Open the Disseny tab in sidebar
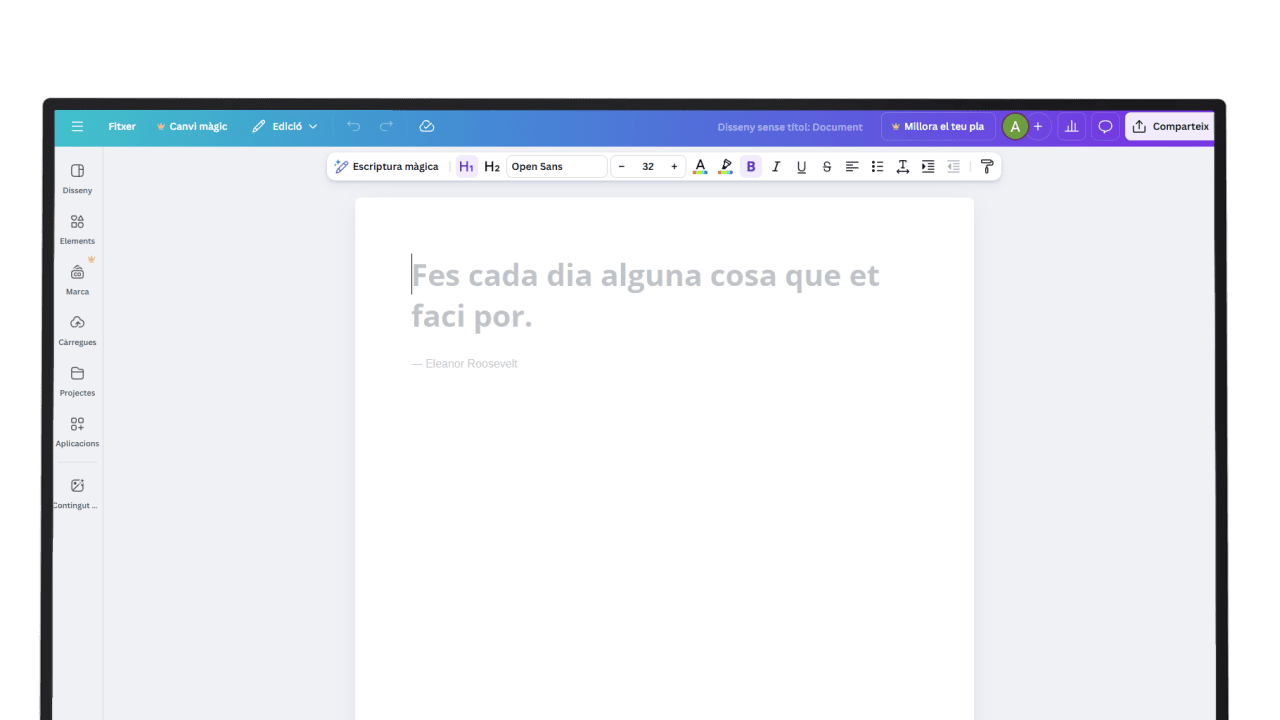This screenshot has width=1280, height=720. click(x=77, y=177)
